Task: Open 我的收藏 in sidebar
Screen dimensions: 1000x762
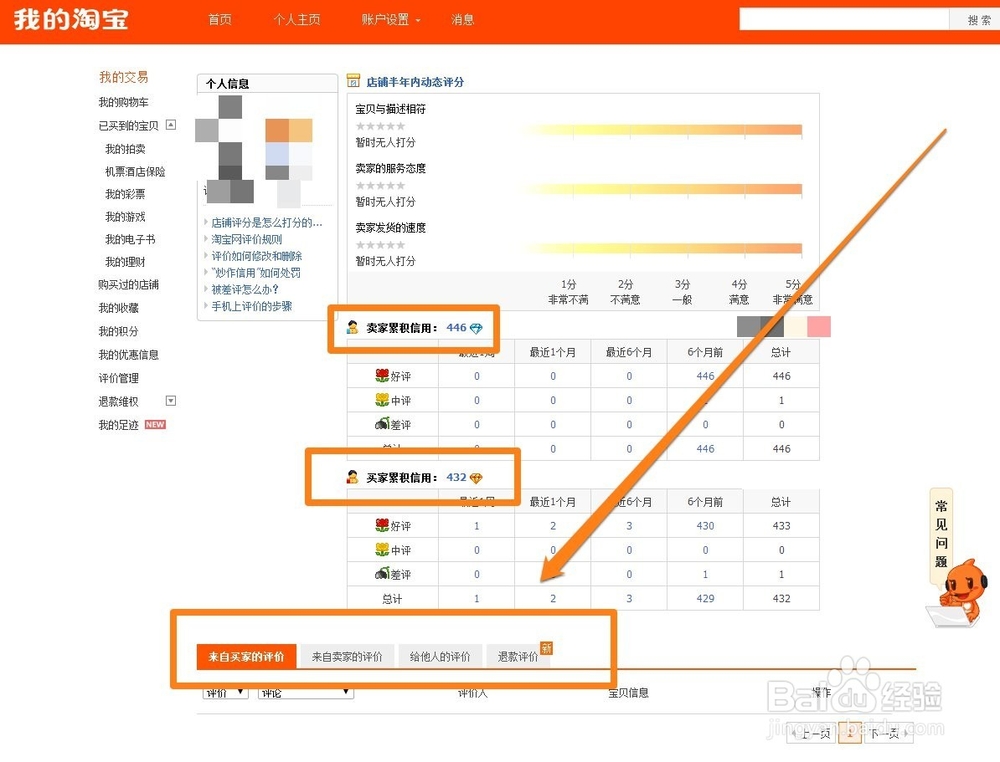Action: [119, 308]
